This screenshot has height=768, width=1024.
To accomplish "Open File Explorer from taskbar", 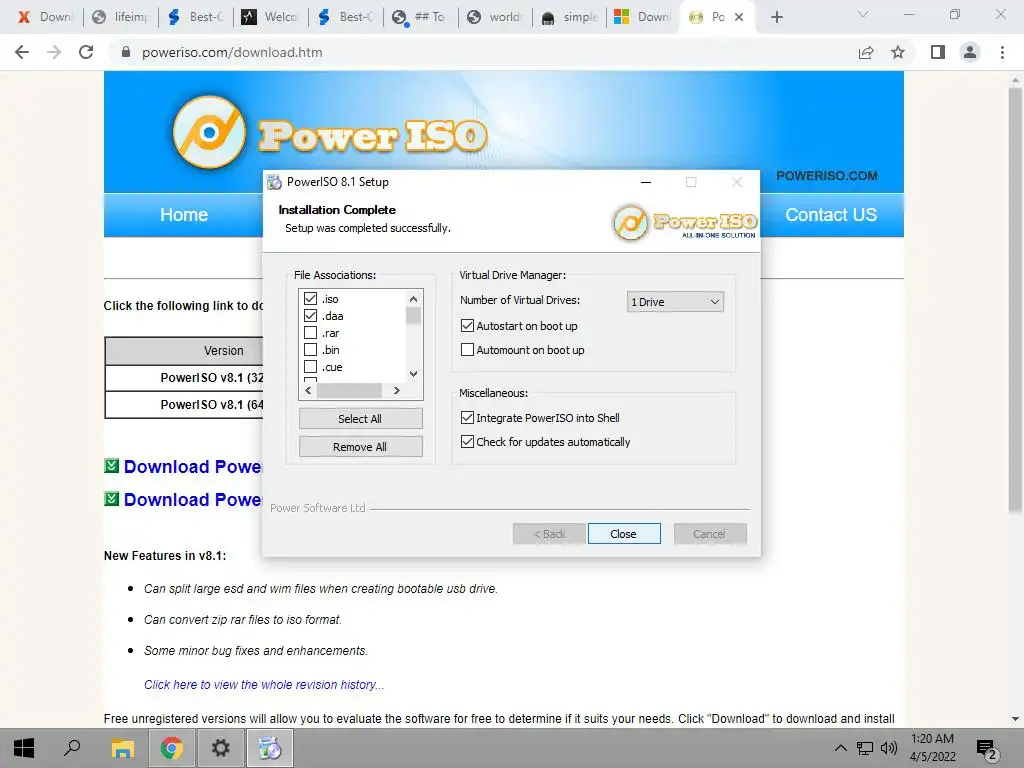I will tap(122, 748).
